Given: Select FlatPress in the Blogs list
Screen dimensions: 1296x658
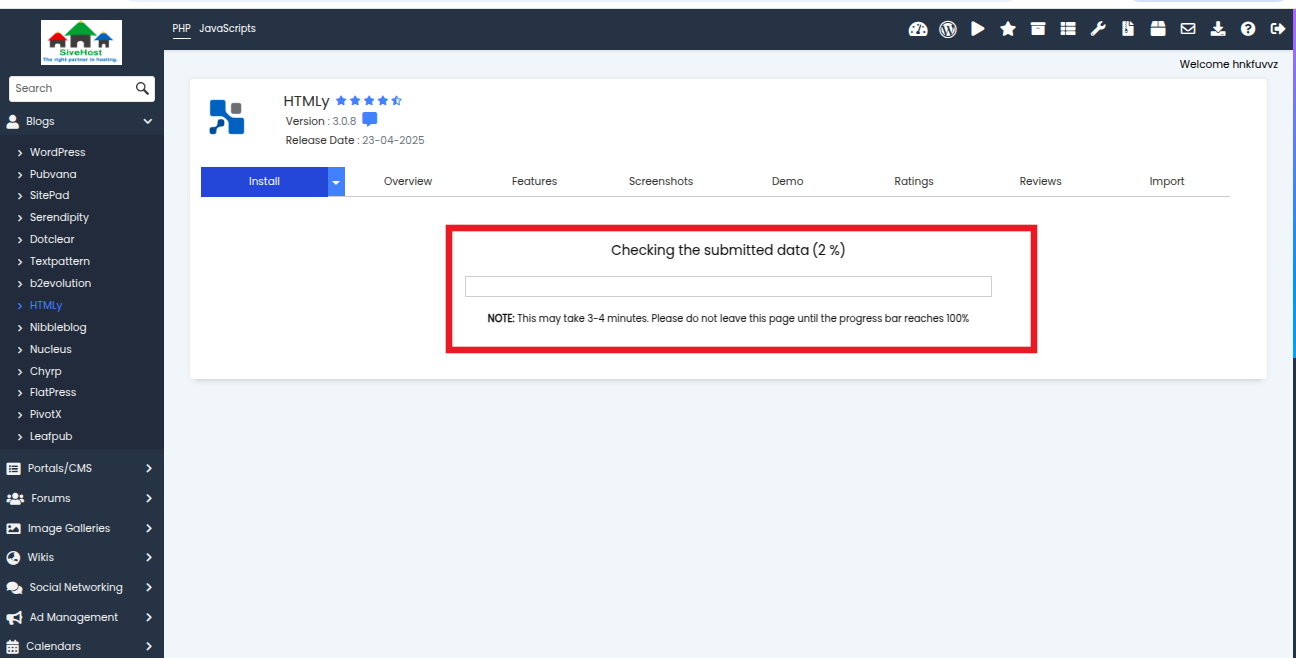Looking at the screenshot, I should pyautogui.click(x=53, y=392).
